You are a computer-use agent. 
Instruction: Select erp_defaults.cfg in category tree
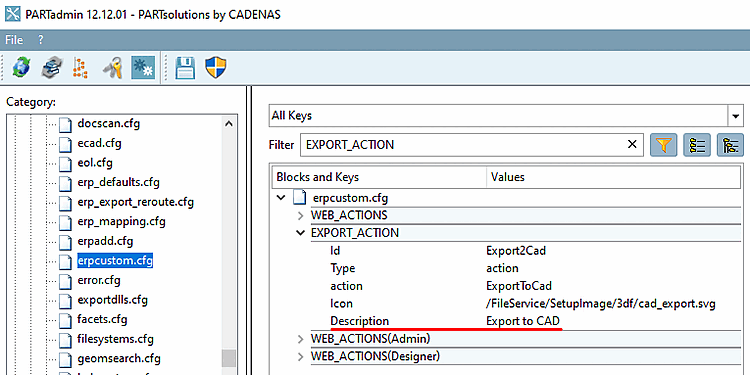click(118, 182)
